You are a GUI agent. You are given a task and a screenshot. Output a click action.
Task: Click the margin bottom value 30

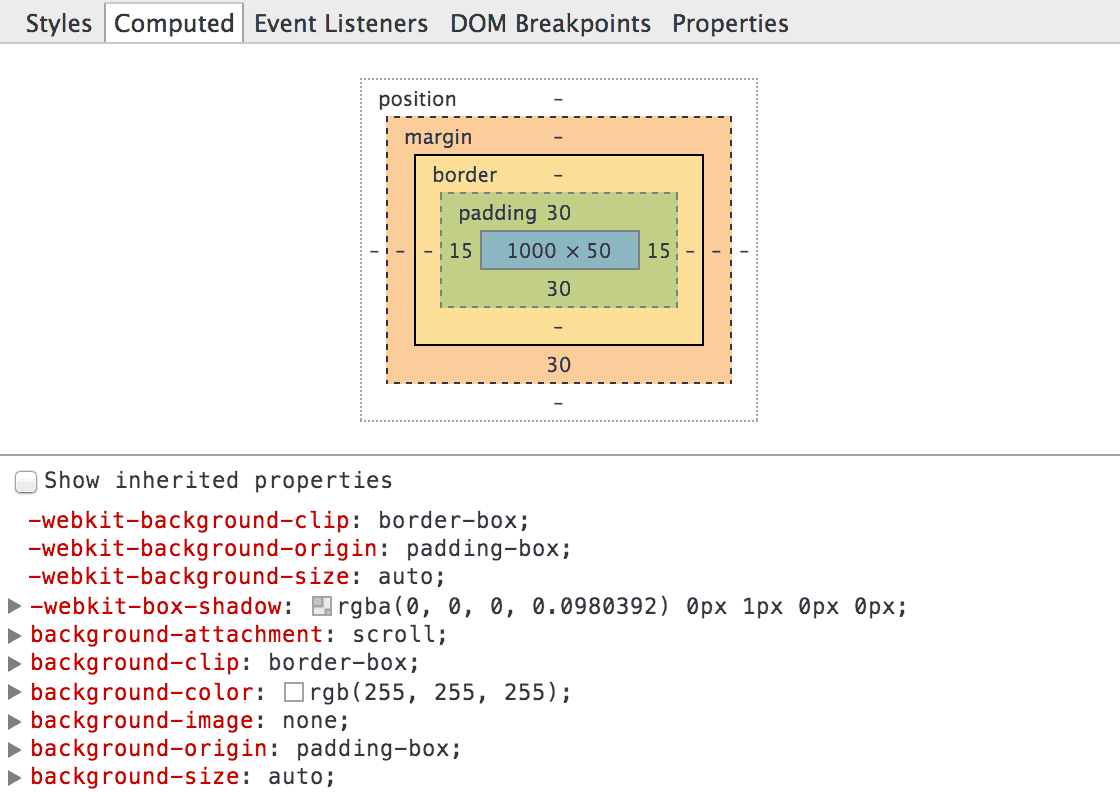click(x=558, y=365)
